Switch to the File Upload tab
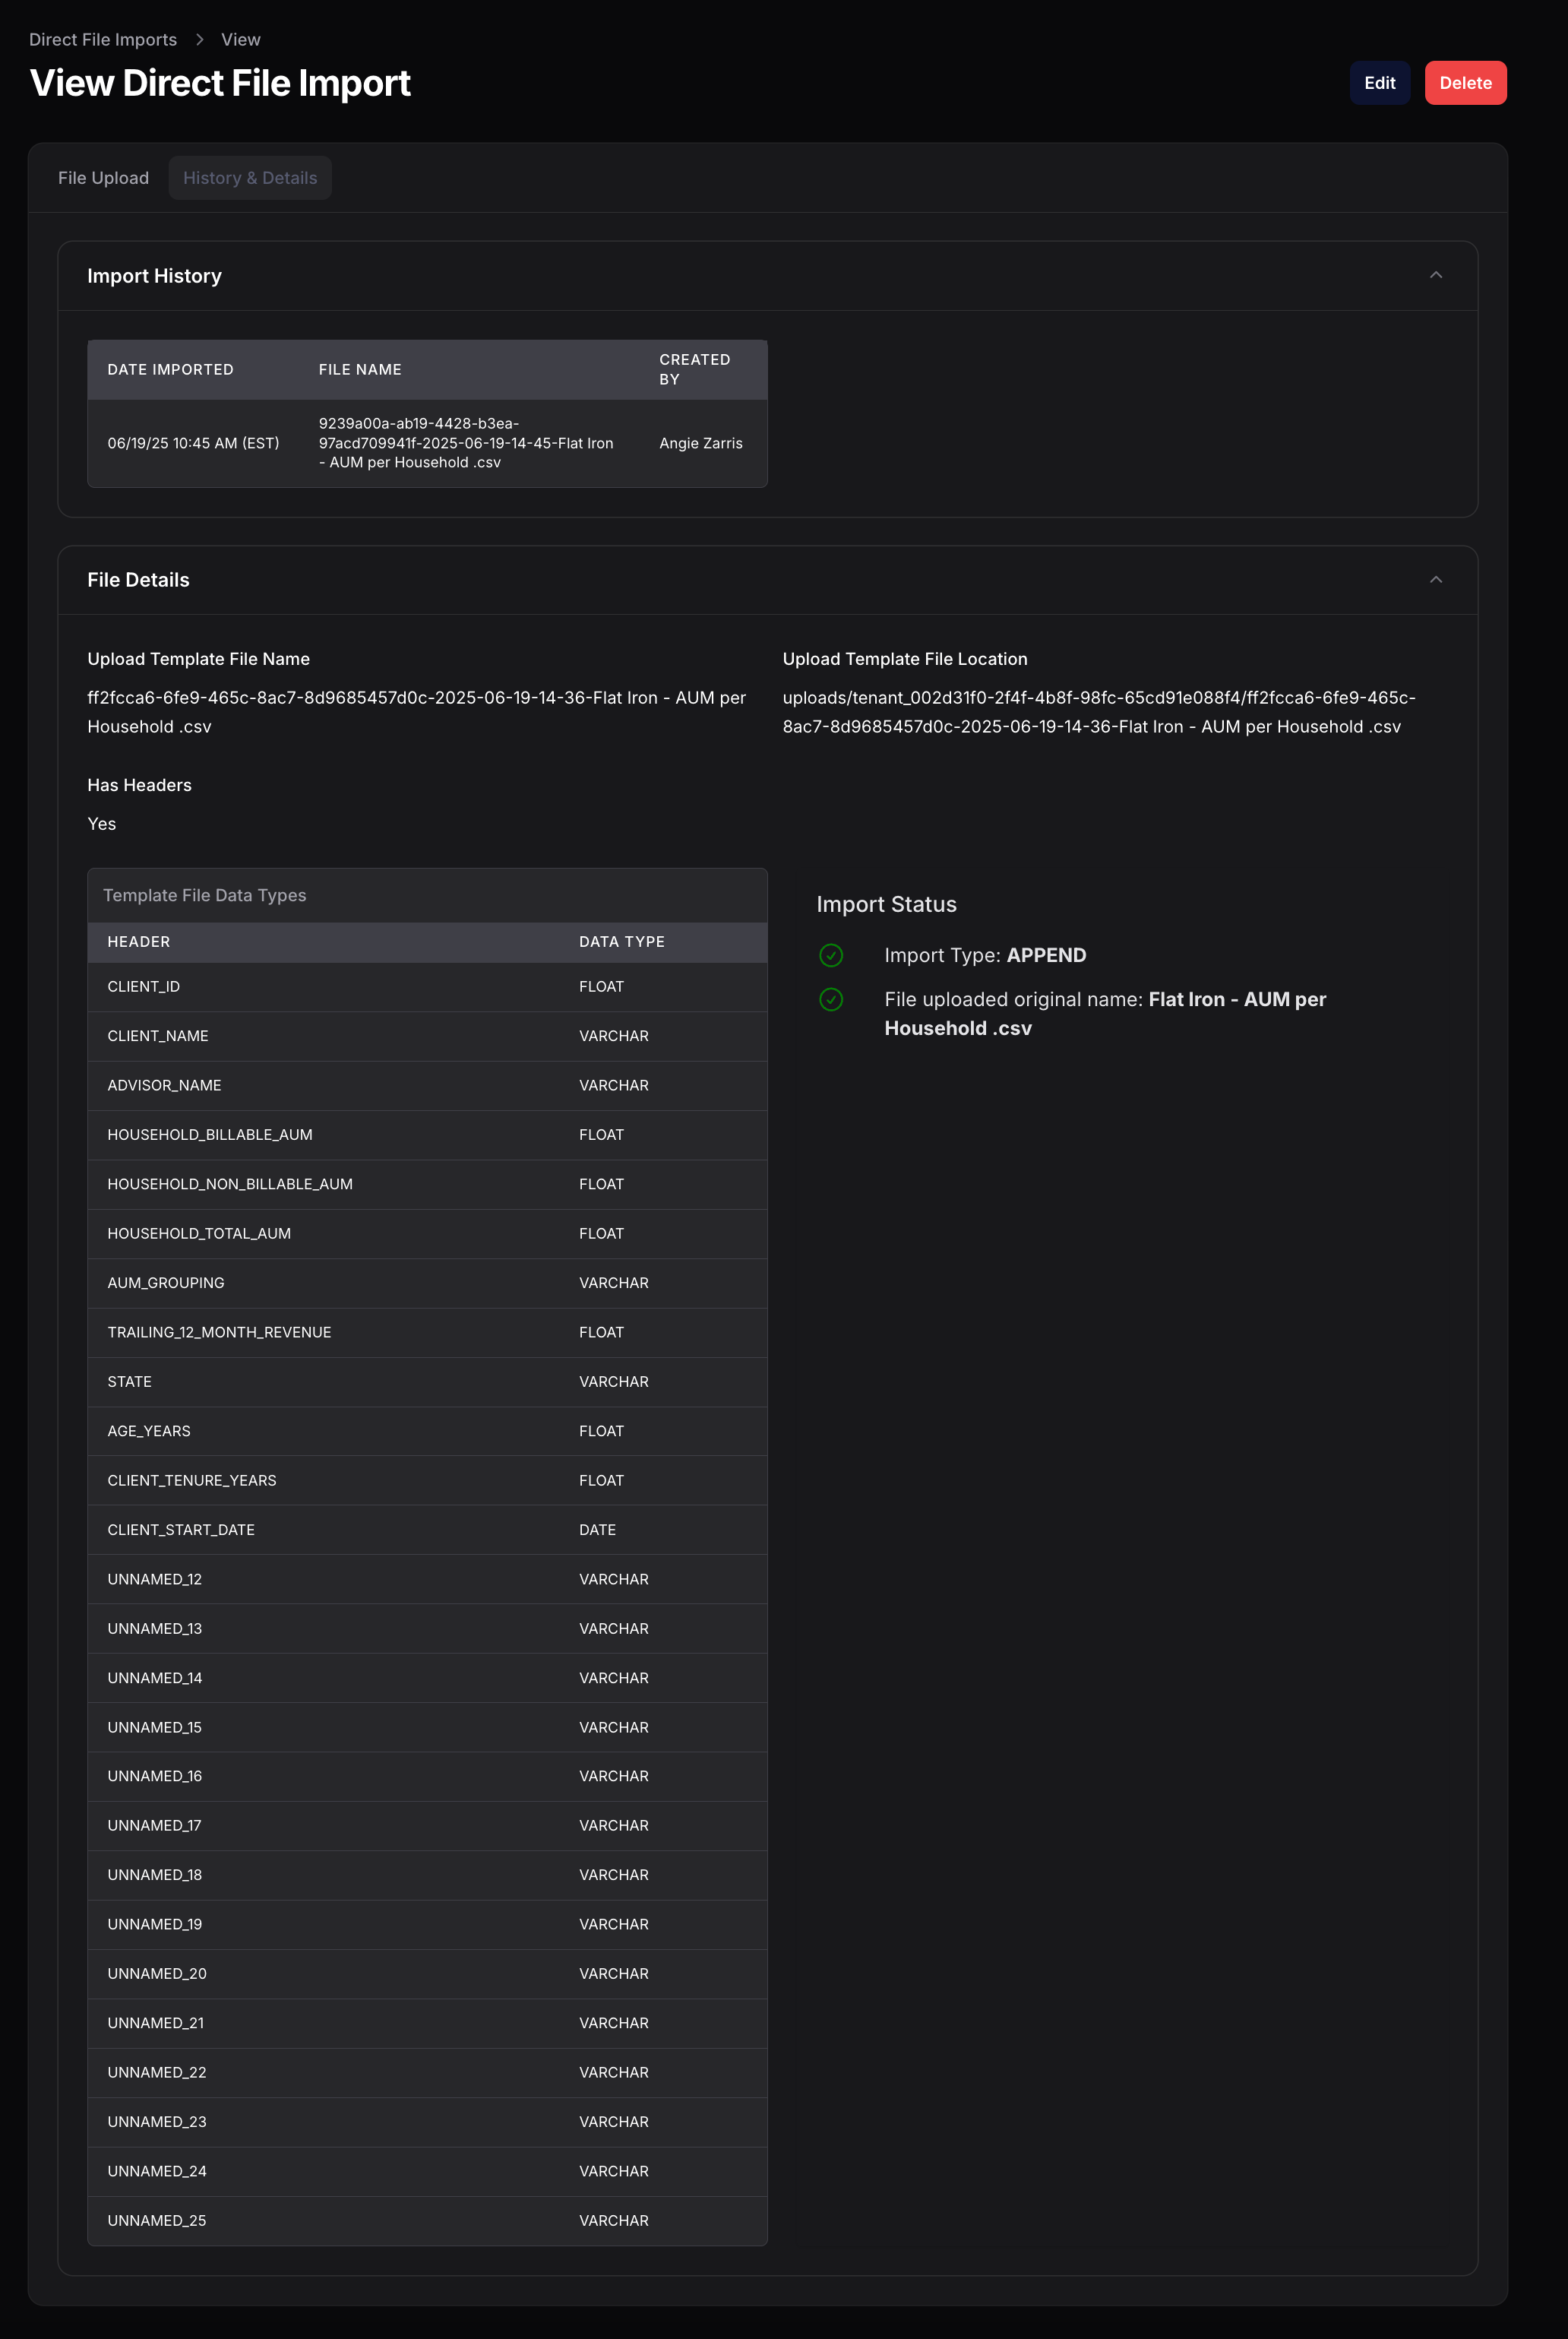The image size is (1568, 2339). [x=103, y=177]
